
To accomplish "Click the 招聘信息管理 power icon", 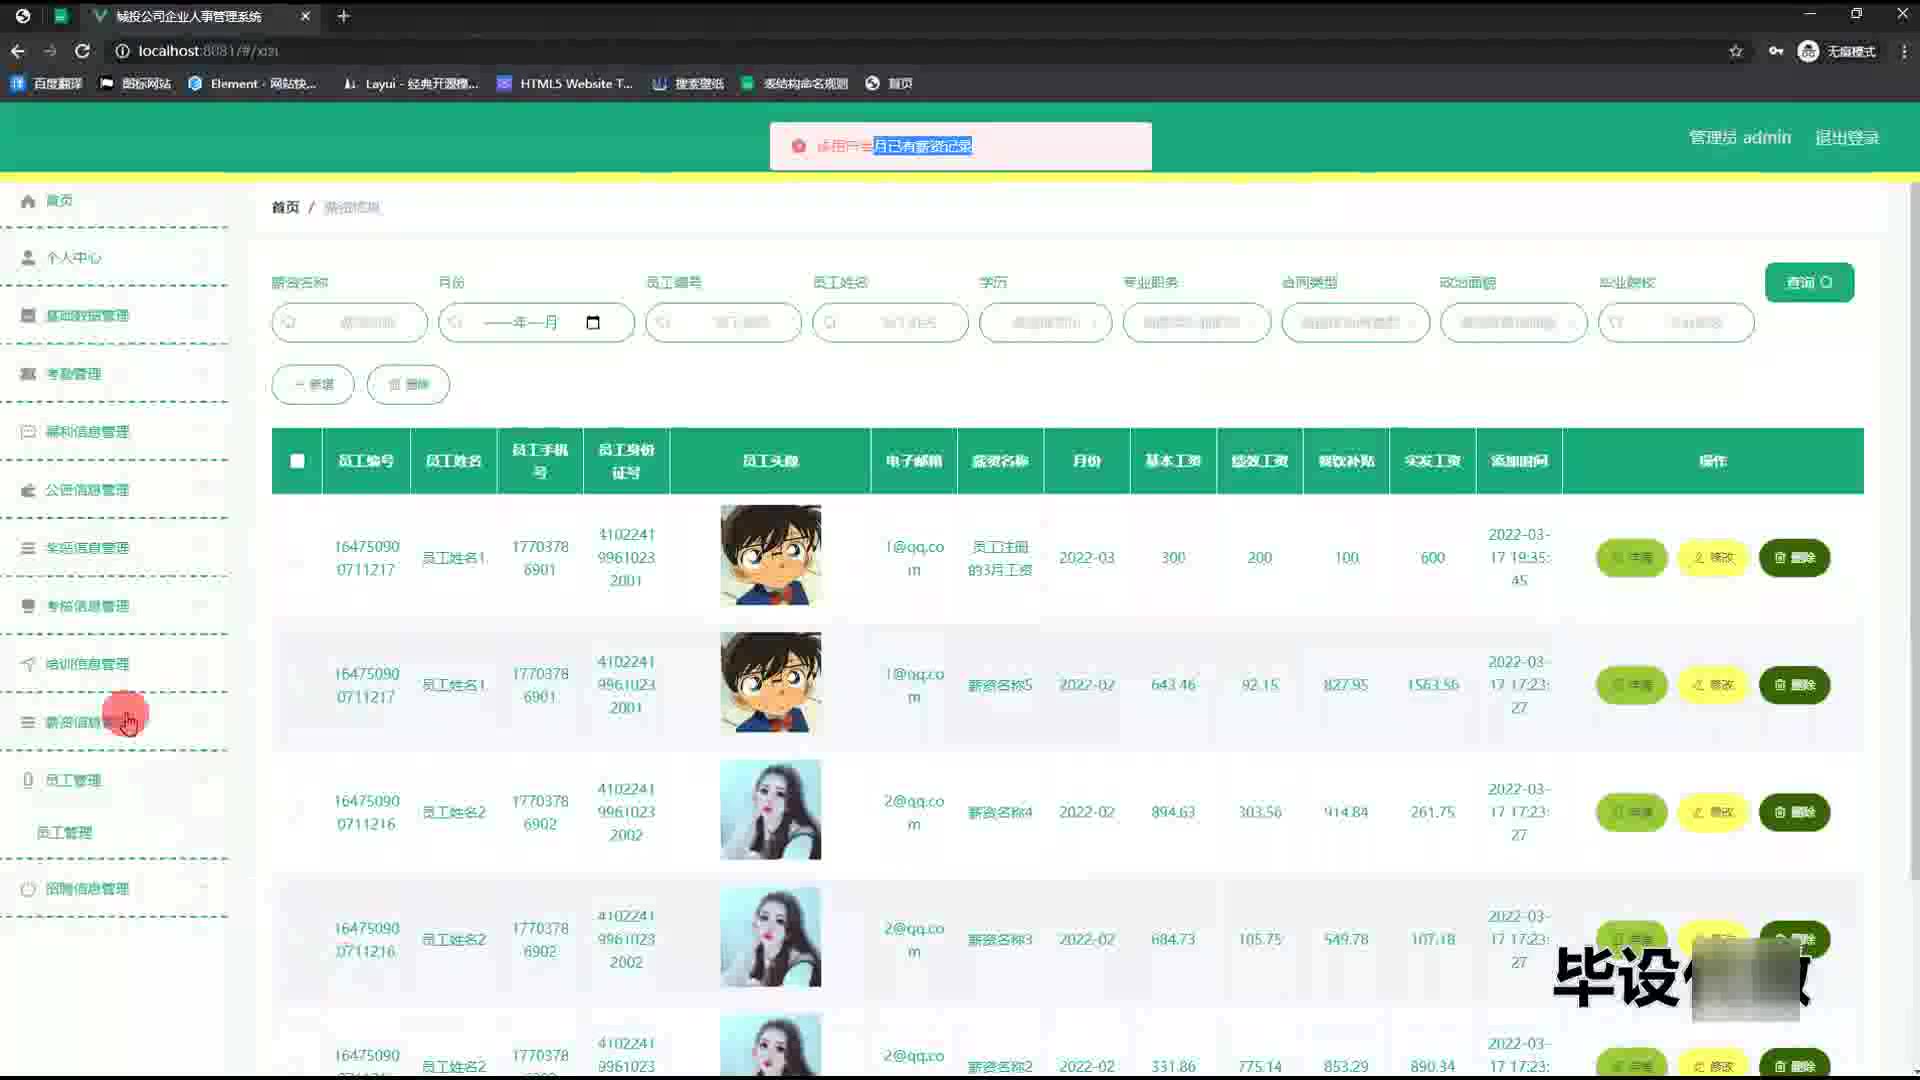I will point(28,889).
